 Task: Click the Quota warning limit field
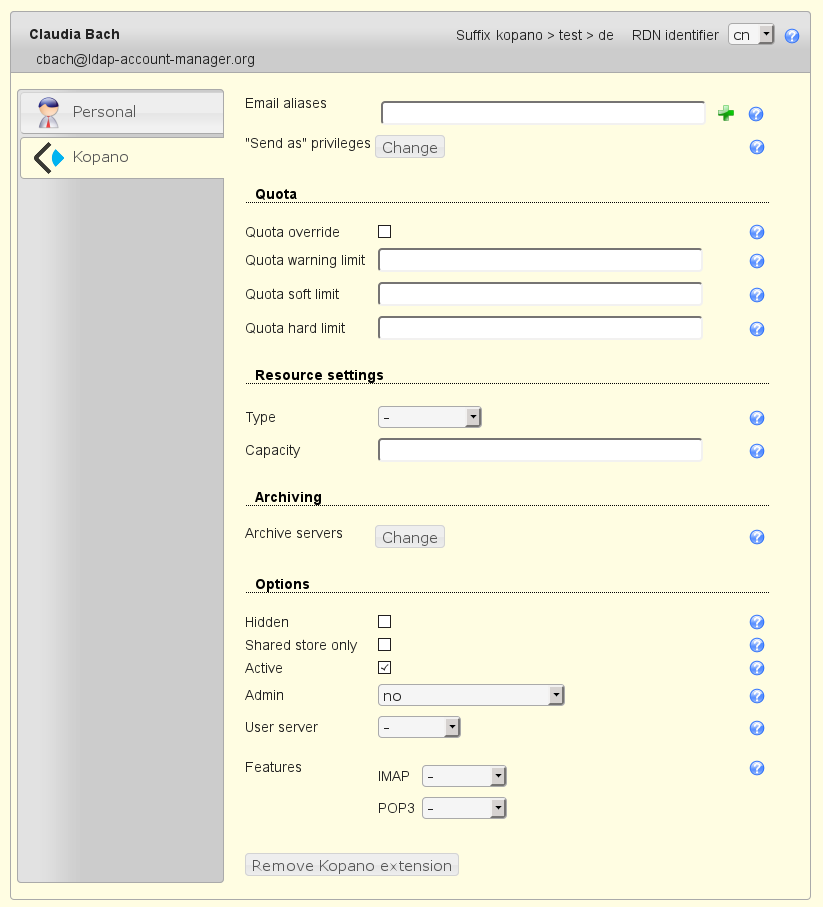tap(540, 261)
